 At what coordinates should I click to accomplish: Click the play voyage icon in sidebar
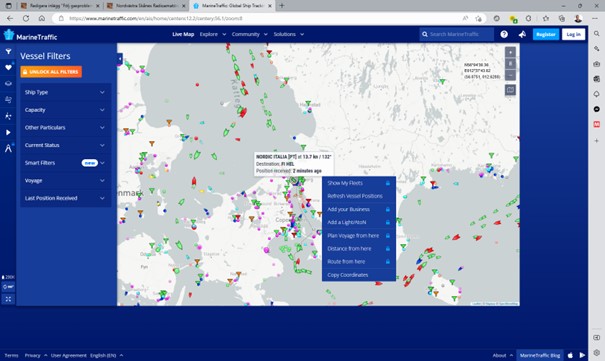point(8,132)
